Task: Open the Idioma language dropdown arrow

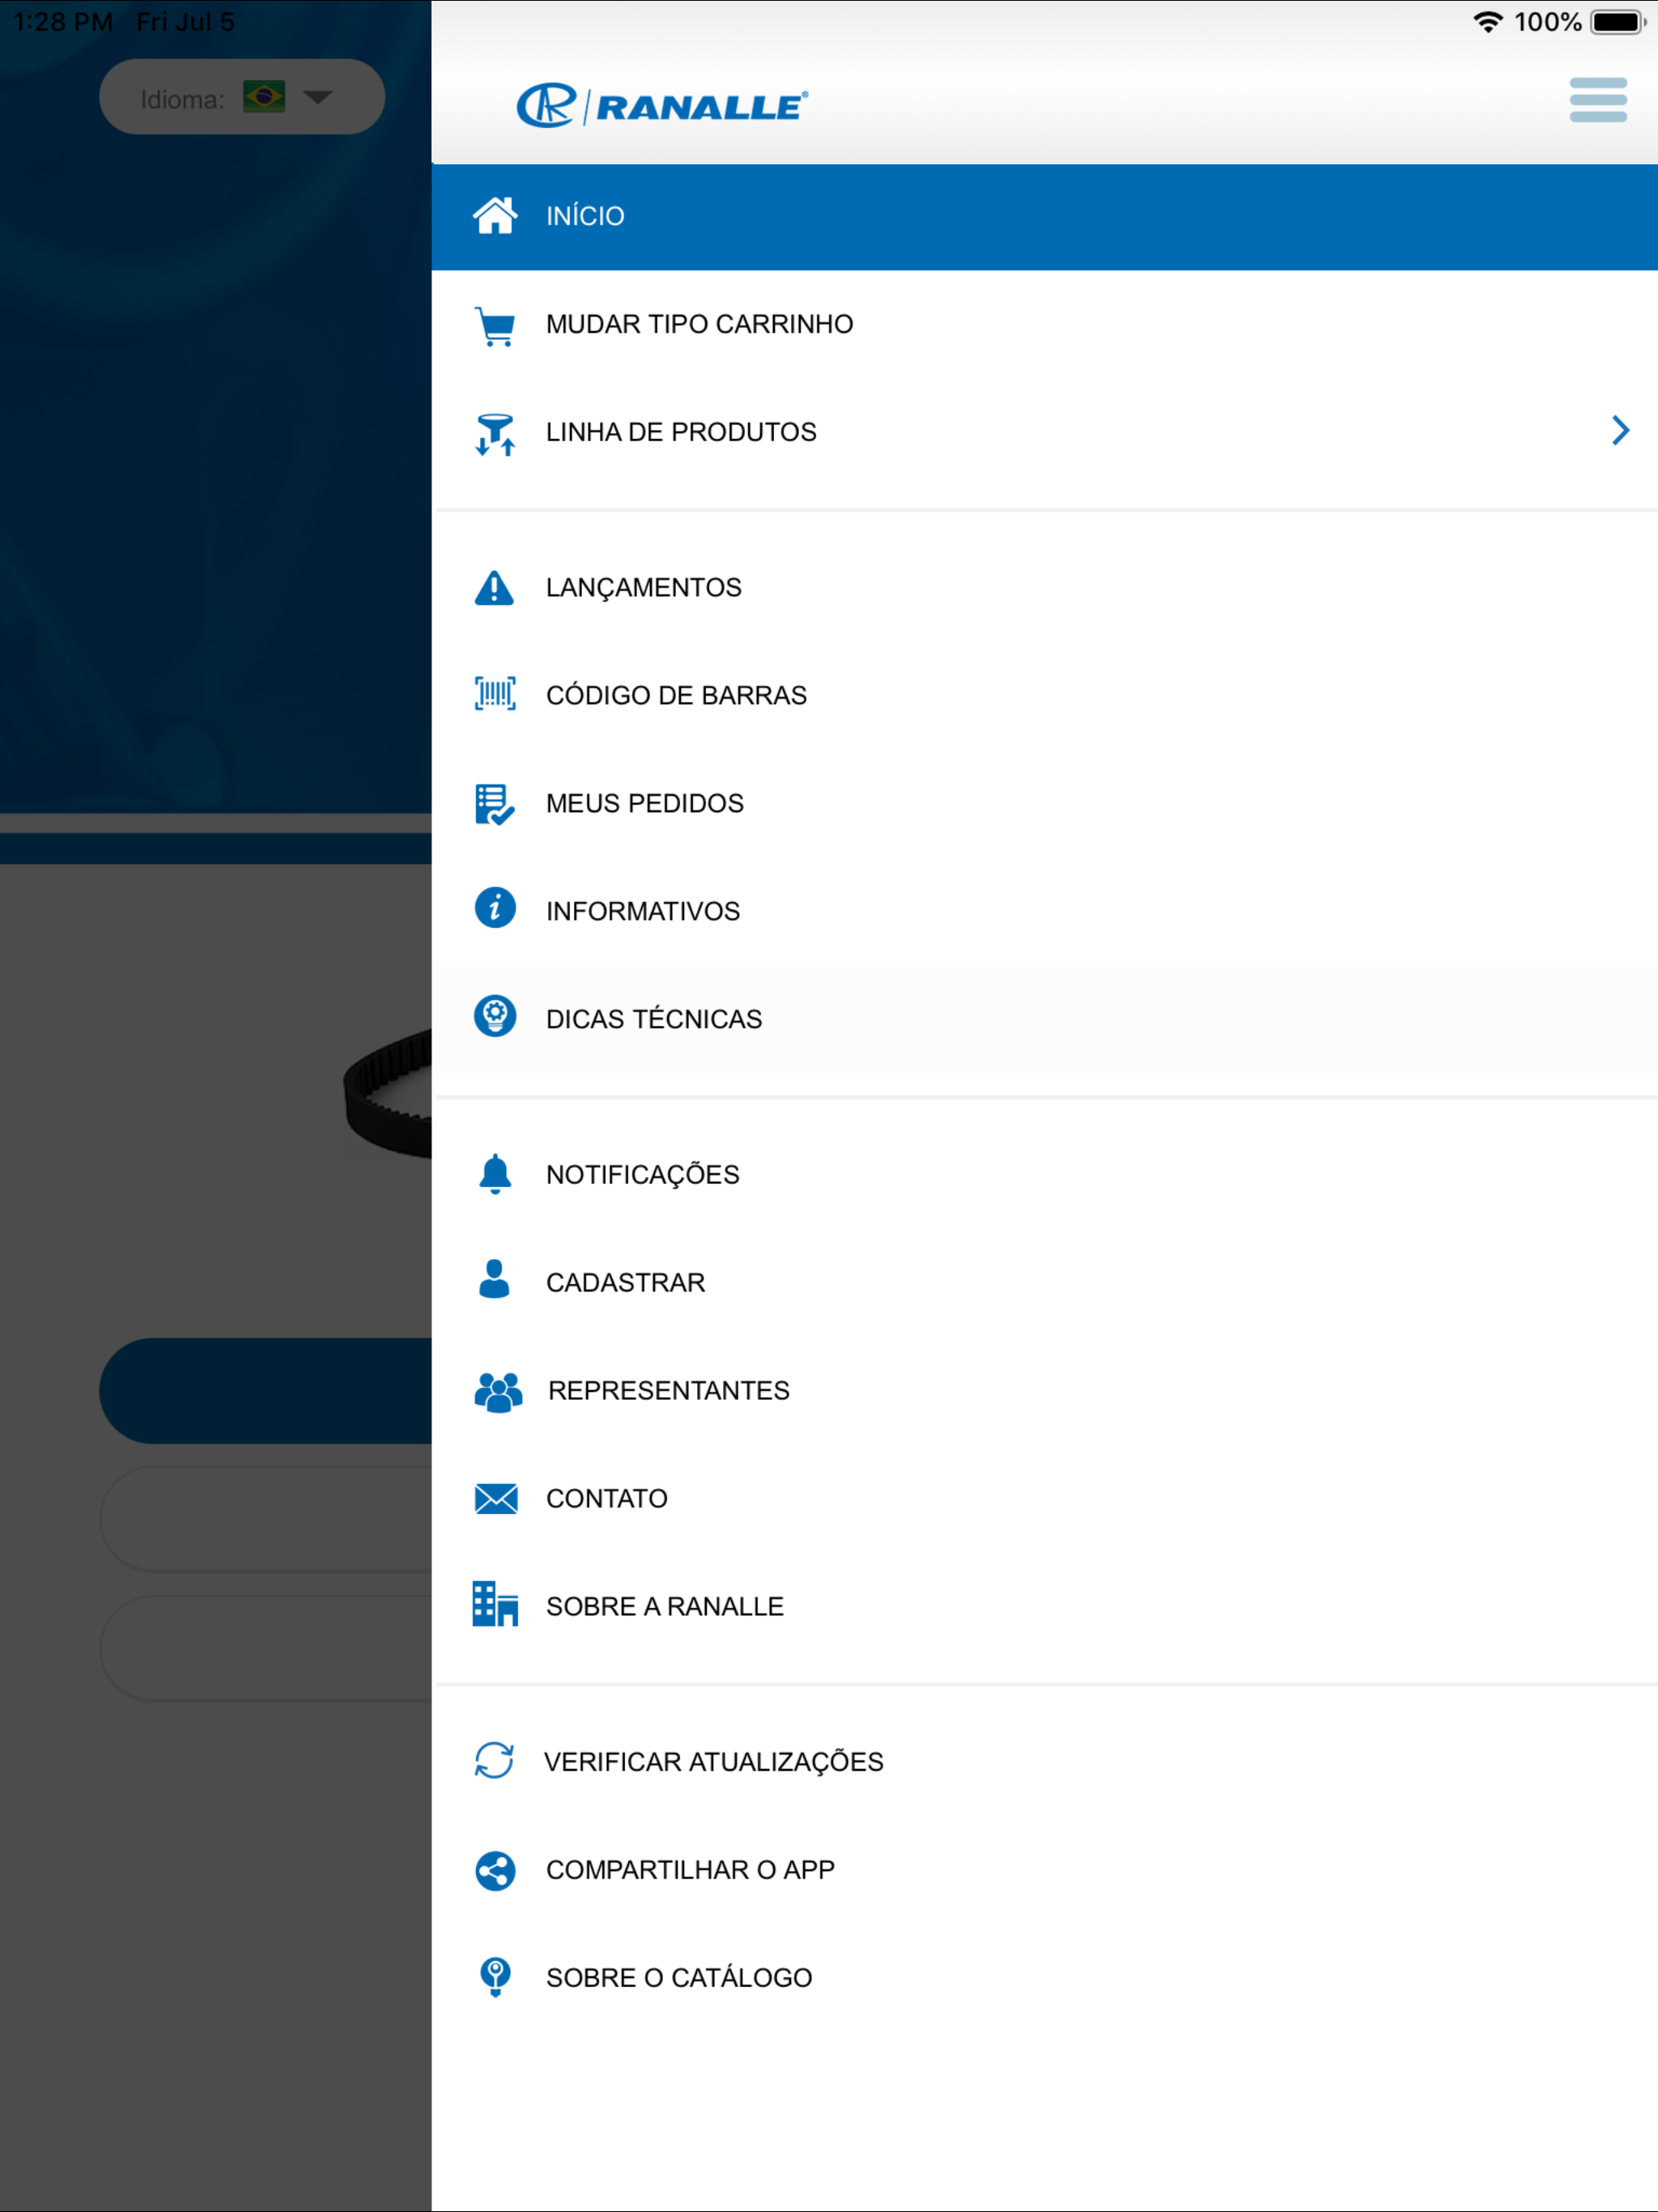Action: [x=318, y=97]
